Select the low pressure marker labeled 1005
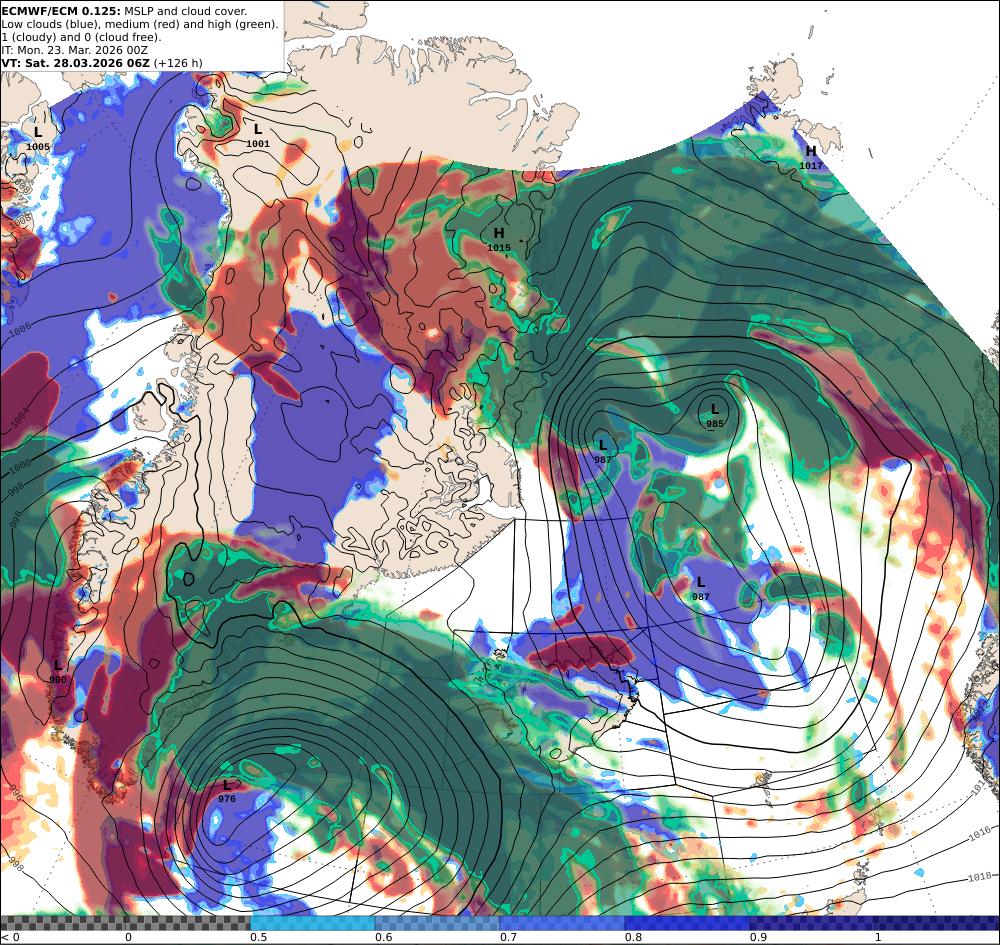Viewport: 1000px width, 945px height. pyautogui.click(x=38, y=139)
